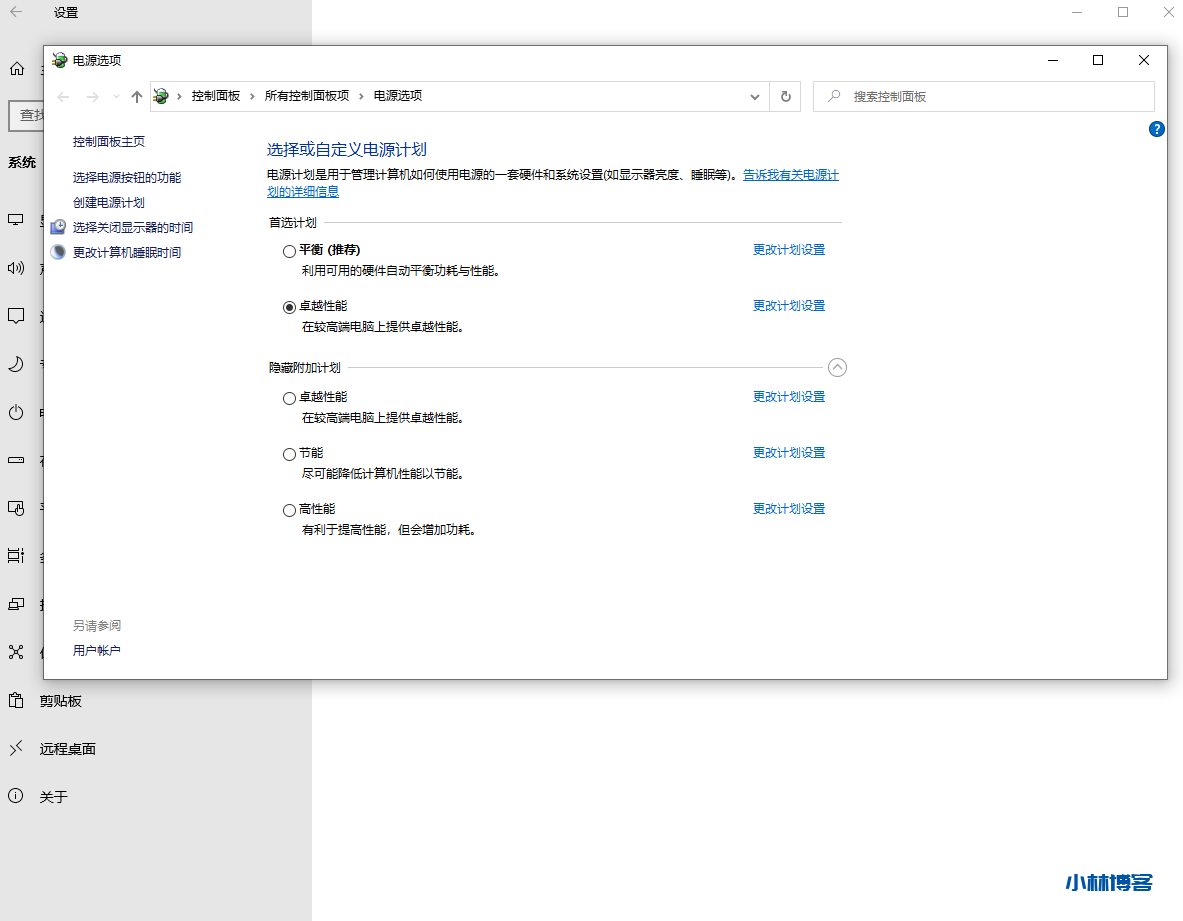Open 远程桌面 in Settings sidebar

coord(67,749)
